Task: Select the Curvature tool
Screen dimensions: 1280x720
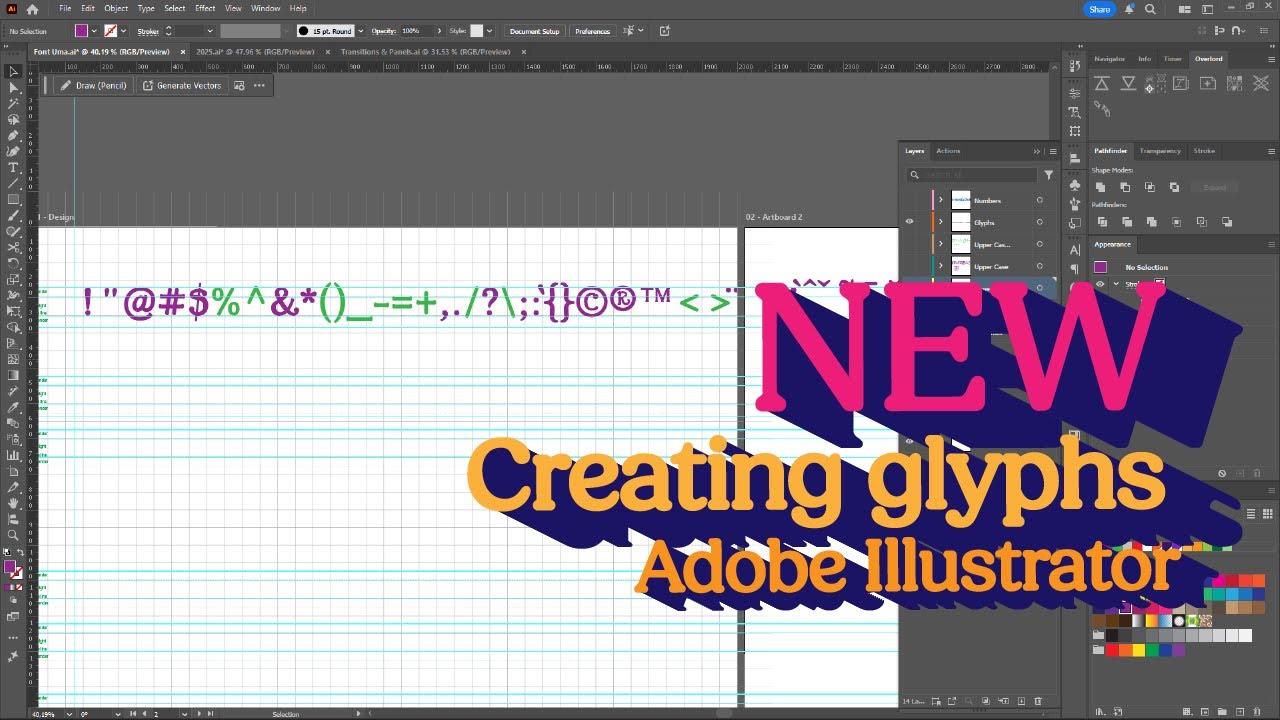Action: [x=13, y=152]
